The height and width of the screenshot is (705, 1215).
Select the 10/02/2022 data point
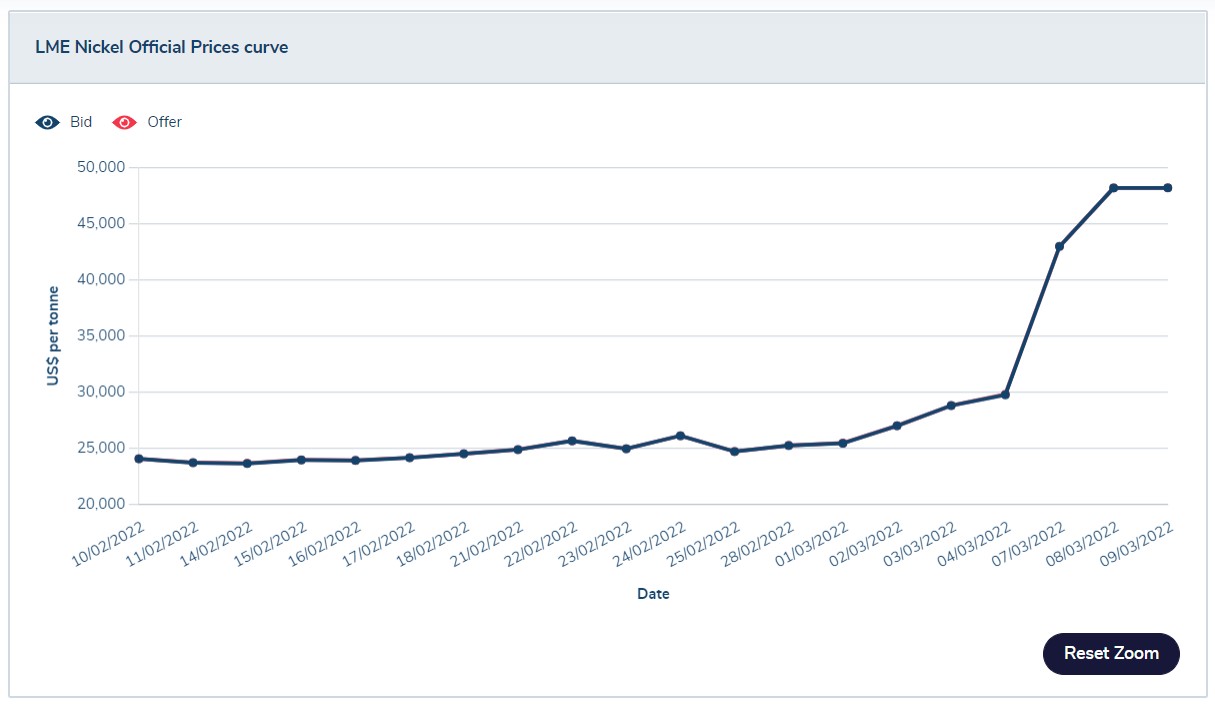coord(139,458)
